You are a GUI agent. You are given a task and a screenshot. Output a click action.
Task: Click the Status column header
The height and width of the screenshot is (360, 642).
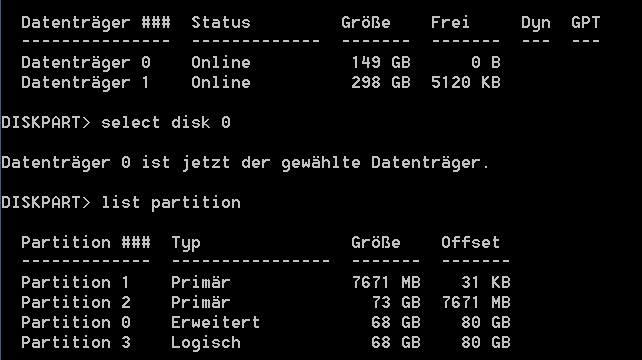[x=221, y=23]
